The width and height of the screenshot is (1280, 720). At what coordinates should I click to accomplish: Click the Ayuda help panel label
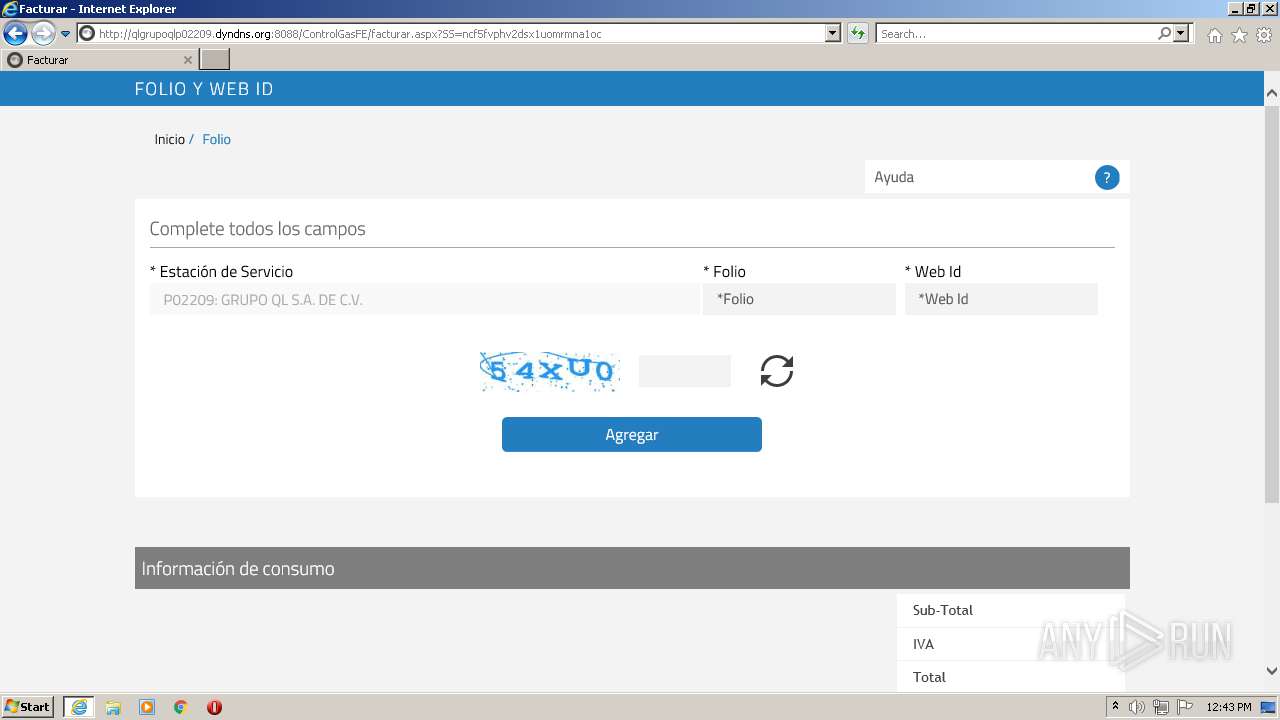click(894, 177)
